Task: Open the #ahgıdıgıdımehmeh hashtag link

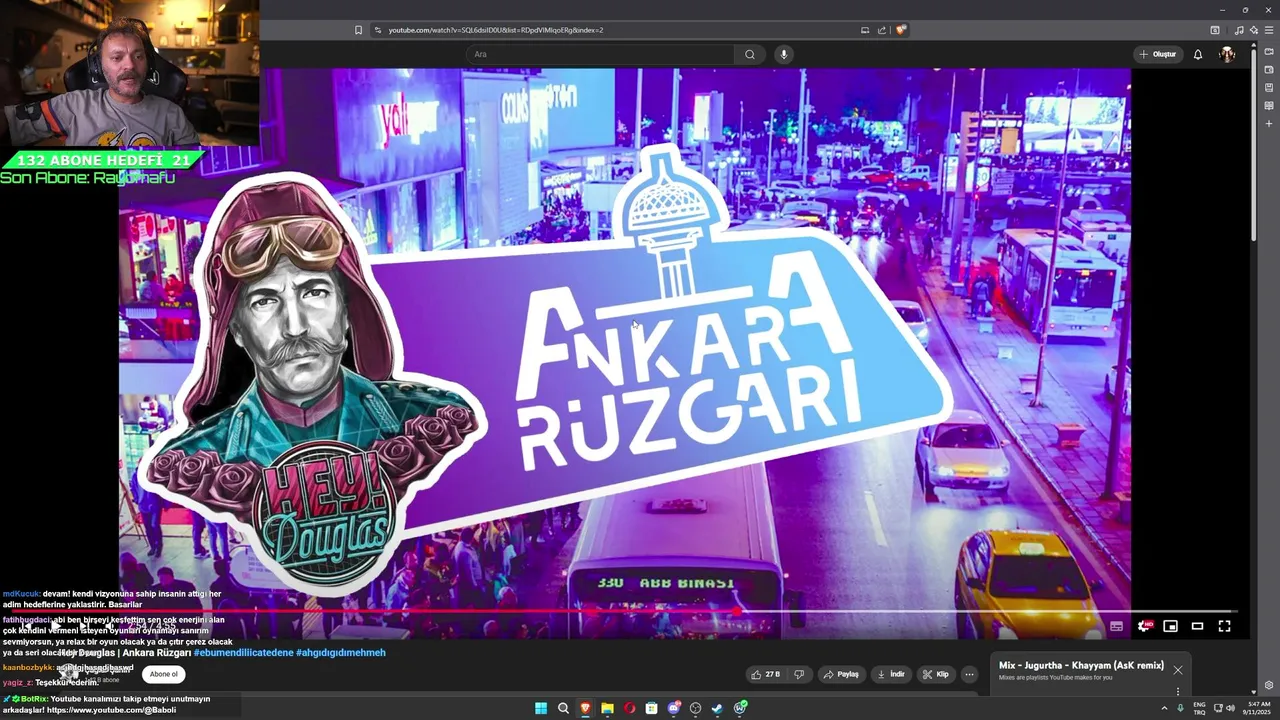Action: click(340, 653)
